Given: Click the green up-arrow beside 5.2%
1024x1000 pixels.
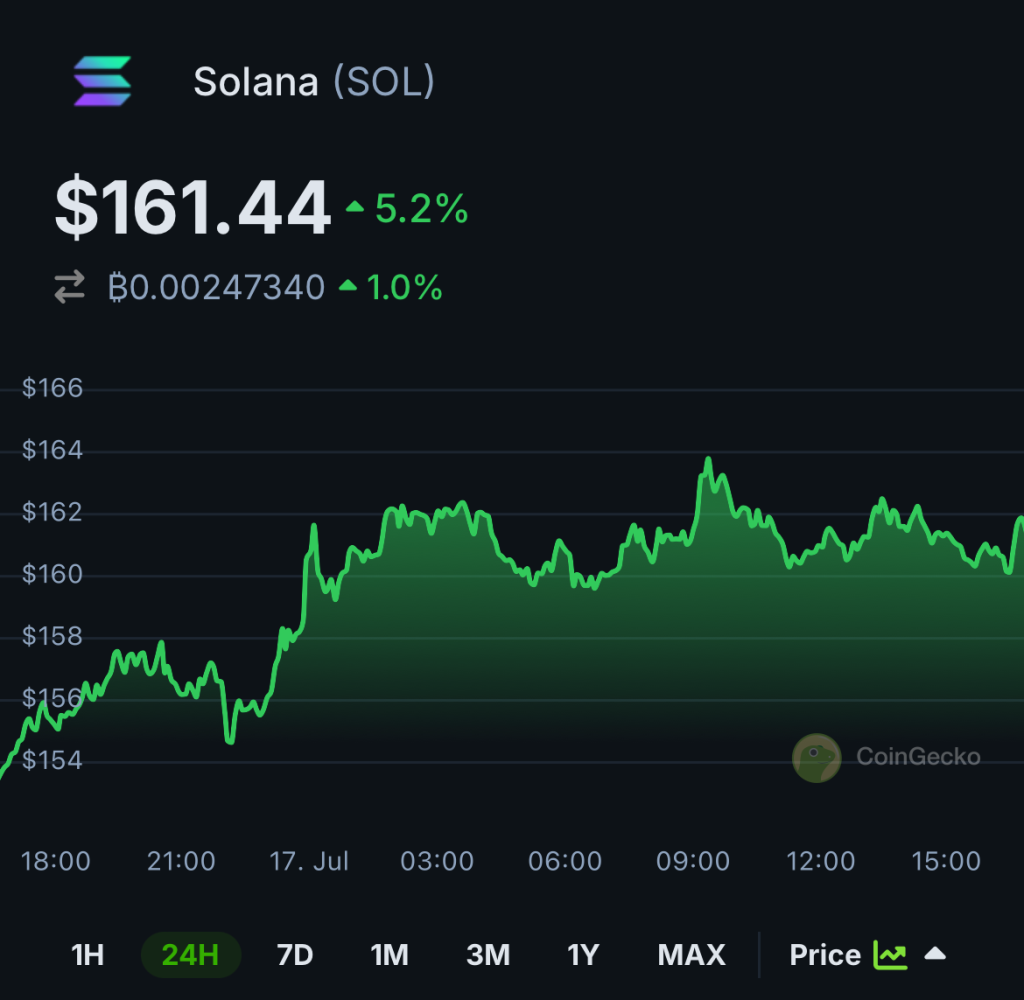Looking at the screenshot, I should point(355,208).
